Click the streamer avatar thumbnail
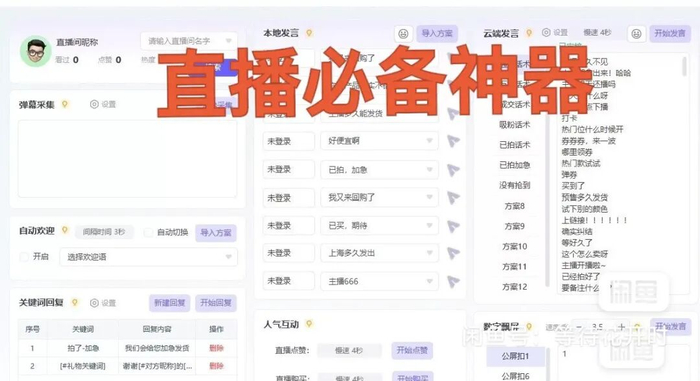 pyautogui.click(x=36, y=51)
